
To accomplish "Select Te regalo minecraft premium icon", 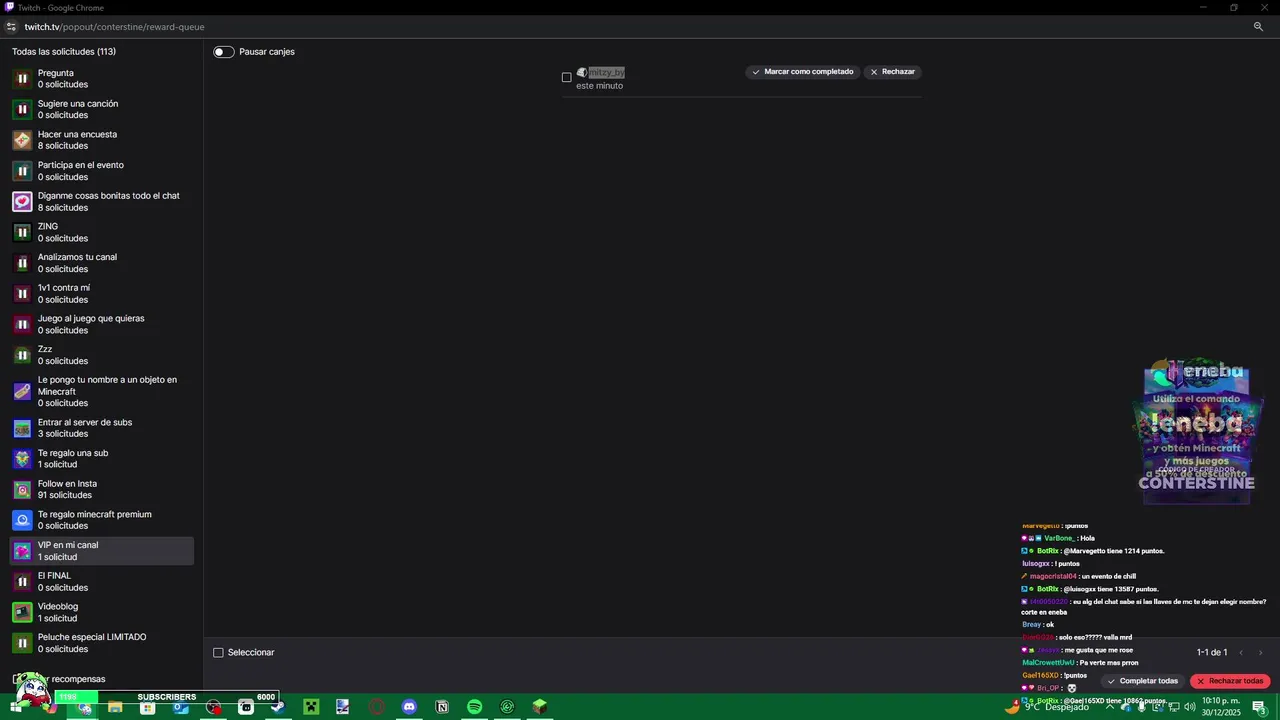I will 22,520.
